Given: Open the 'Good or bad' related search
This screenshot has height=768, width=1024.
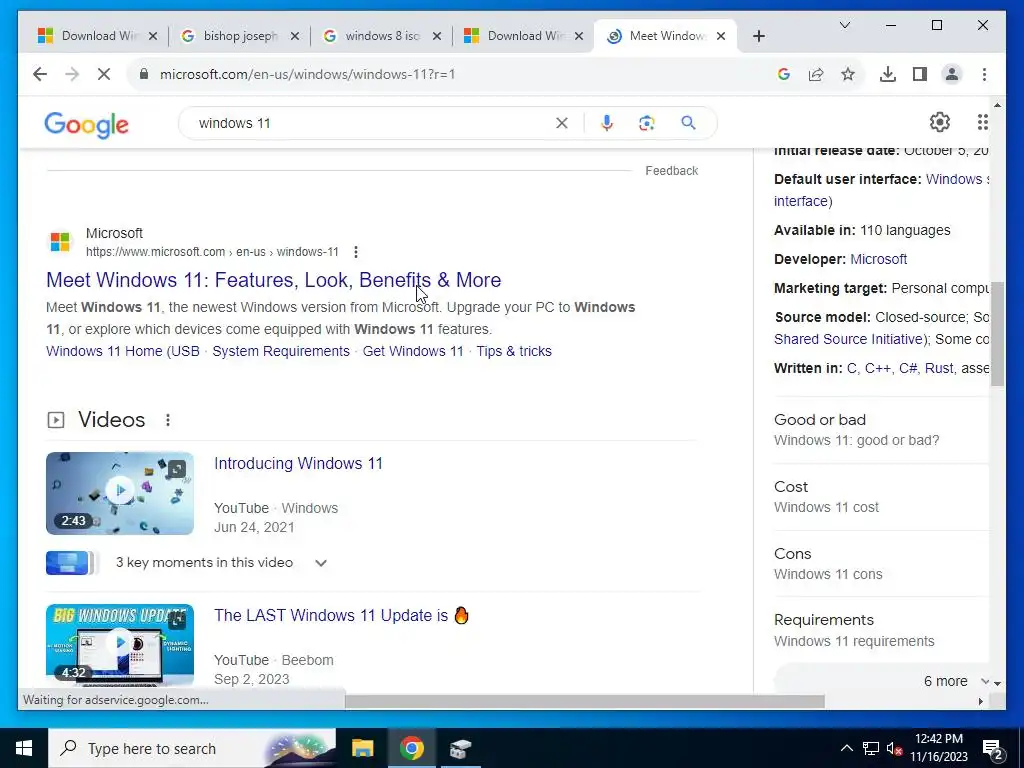Looking at the screenshot, I should click(x=881, y=430).
